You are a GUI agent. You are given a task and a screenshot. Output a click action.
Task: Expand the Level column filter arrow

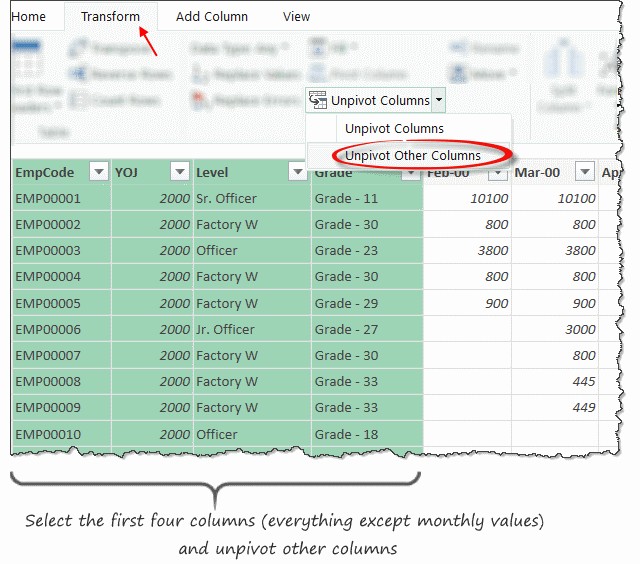(297, 172)
